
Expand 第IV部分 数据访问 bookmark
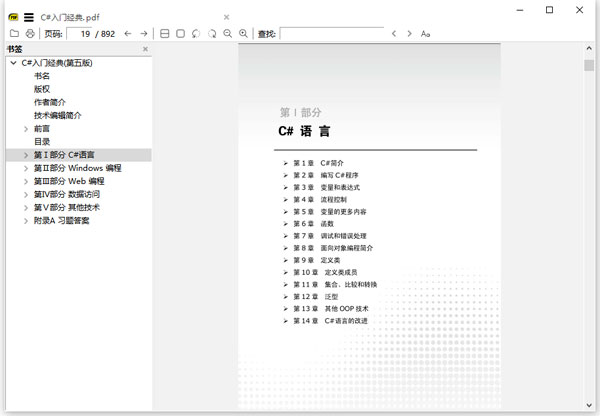pos(26,194)
